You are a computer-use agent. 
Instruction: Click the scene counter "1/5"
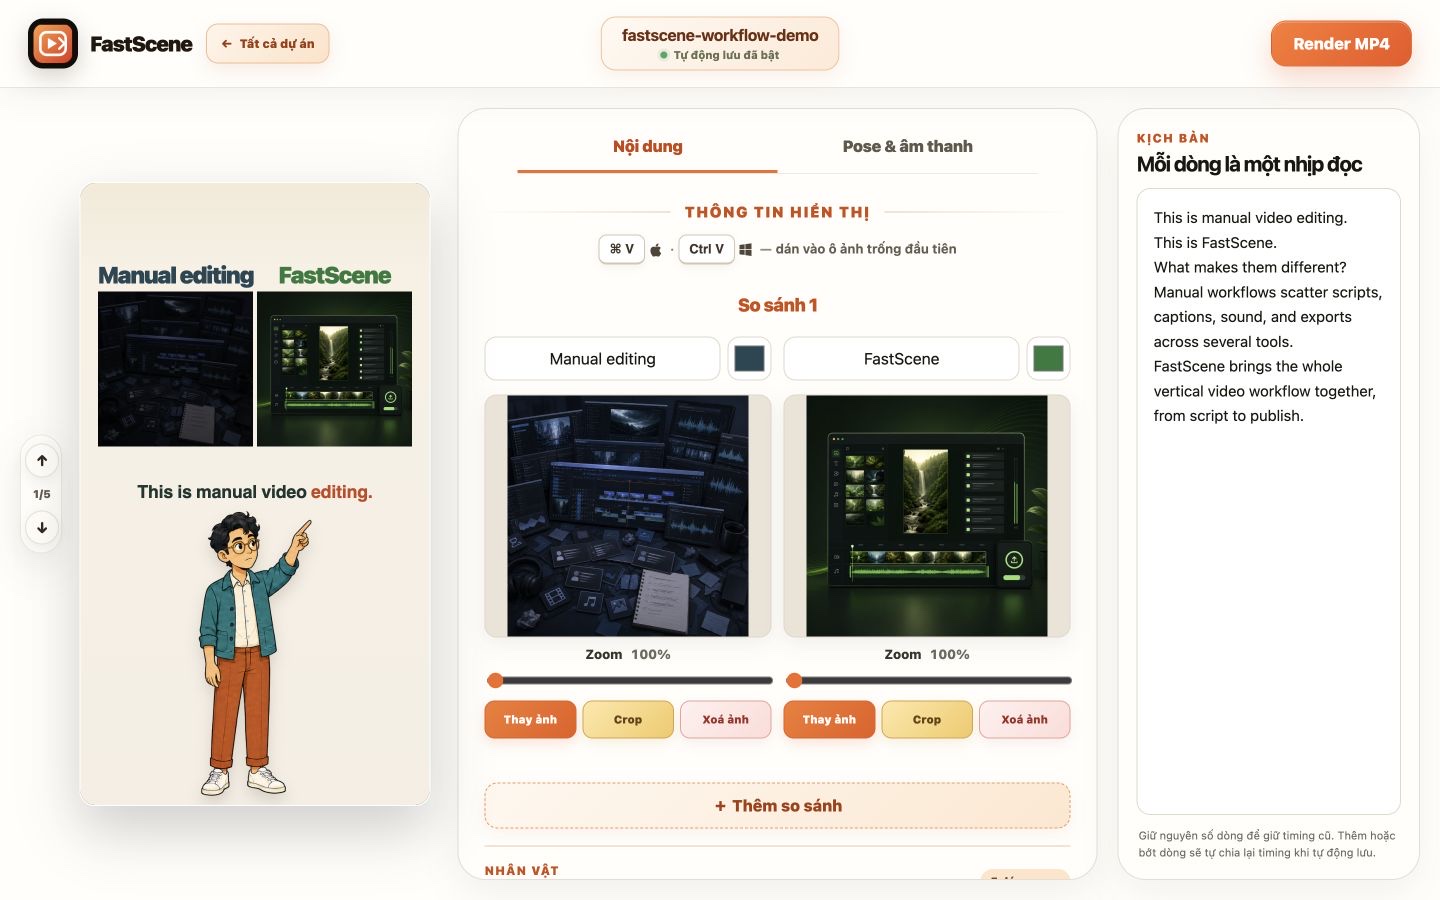[x=42, y=494]
